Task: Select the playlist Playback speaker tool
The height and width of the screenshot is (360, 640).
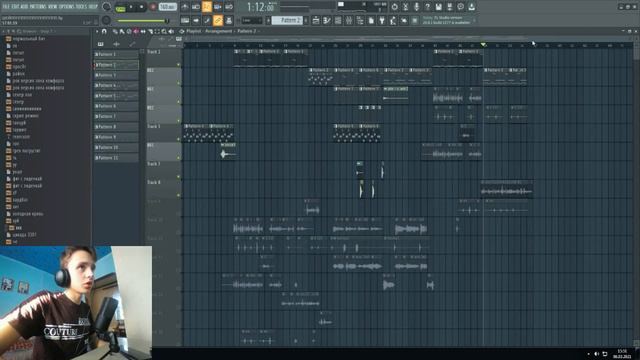Action: 171,31
